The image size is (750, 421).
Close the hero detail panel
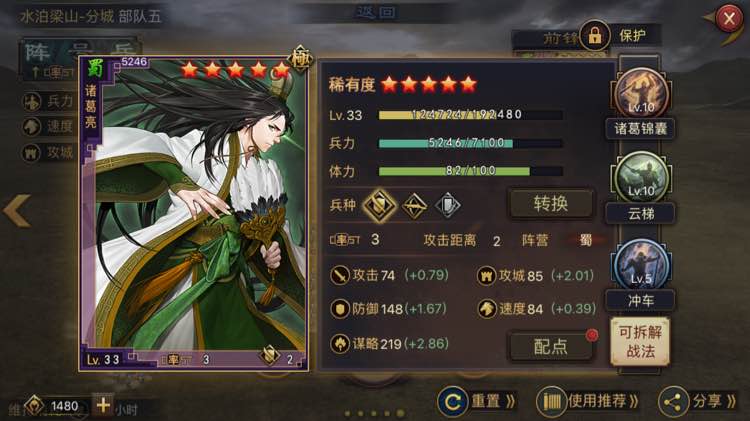[729, 19]
